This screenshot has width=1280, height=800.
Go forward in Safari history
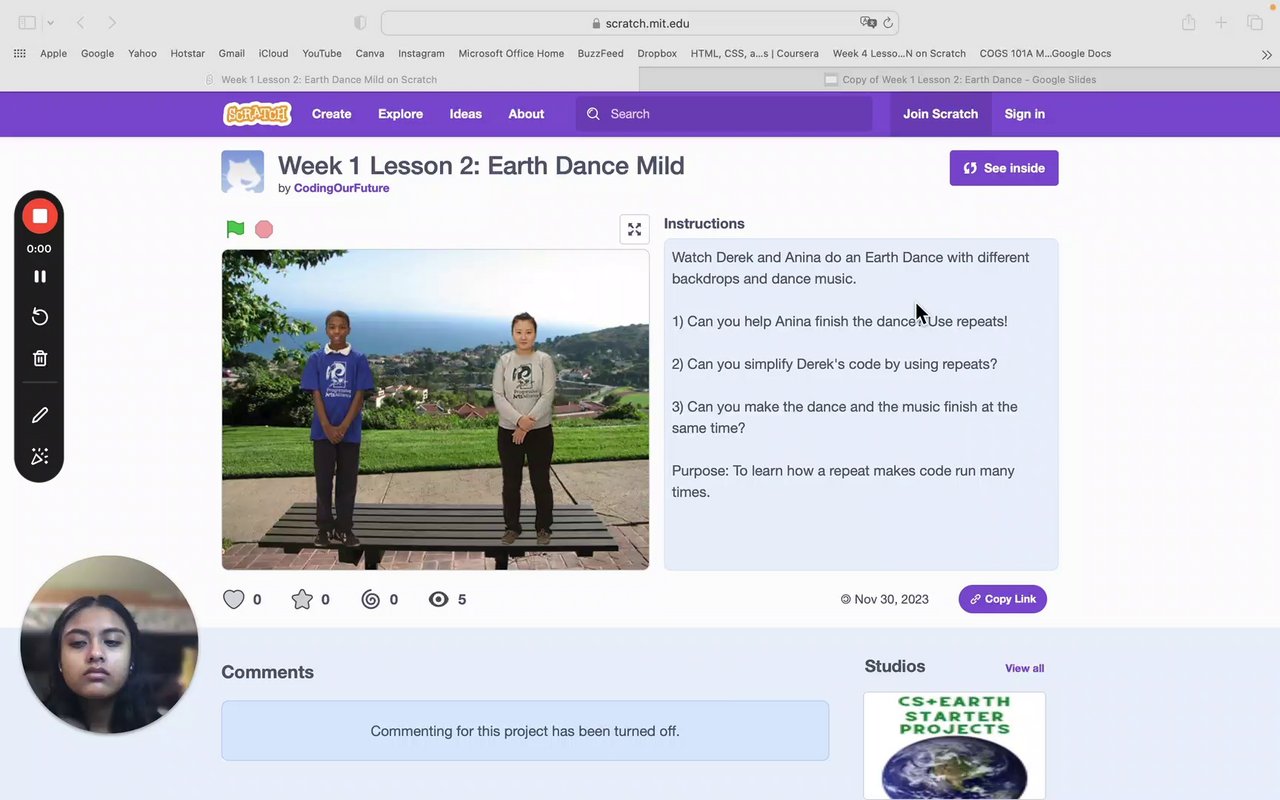[x=112, y=22]
